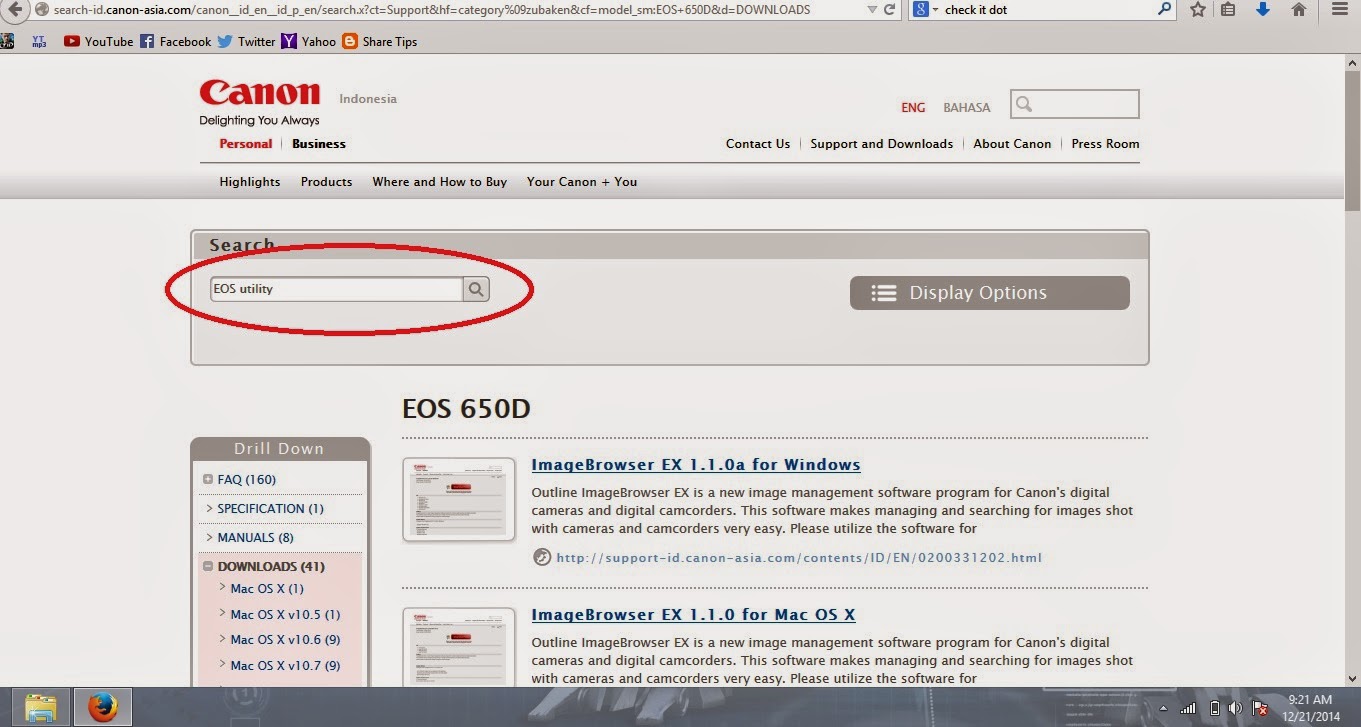Open Where and How to Buy menu
Viewport: 1361px width, 727px height.
coord(440,182)
